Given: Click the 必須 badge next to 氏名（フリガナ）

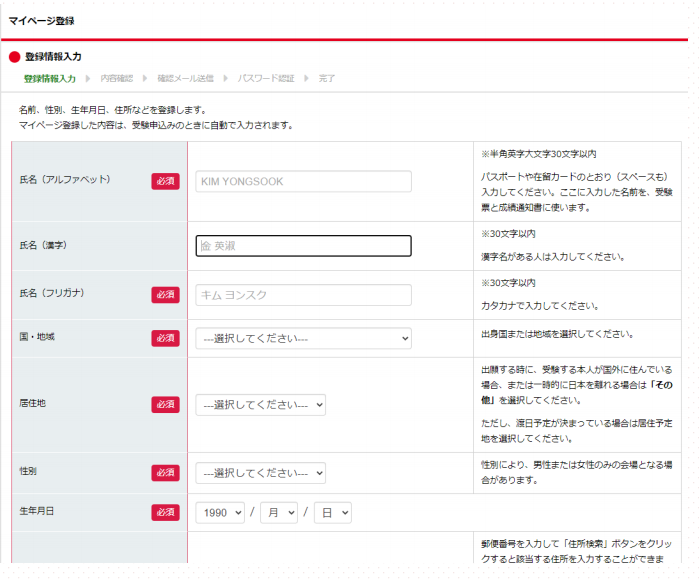Looking at the screenshot, I should point(165,295).
